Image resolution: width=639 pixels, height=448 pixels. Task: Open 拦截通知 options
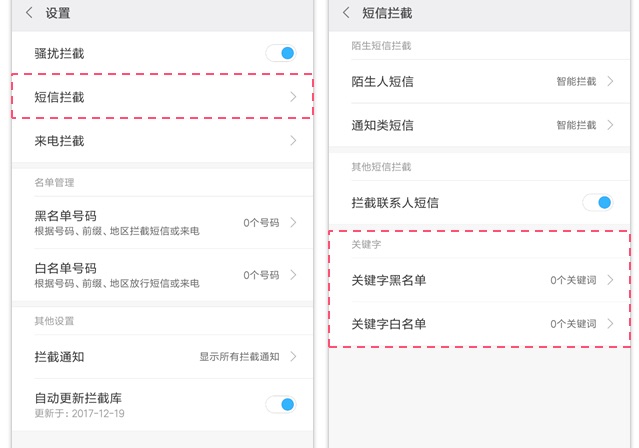163,357
